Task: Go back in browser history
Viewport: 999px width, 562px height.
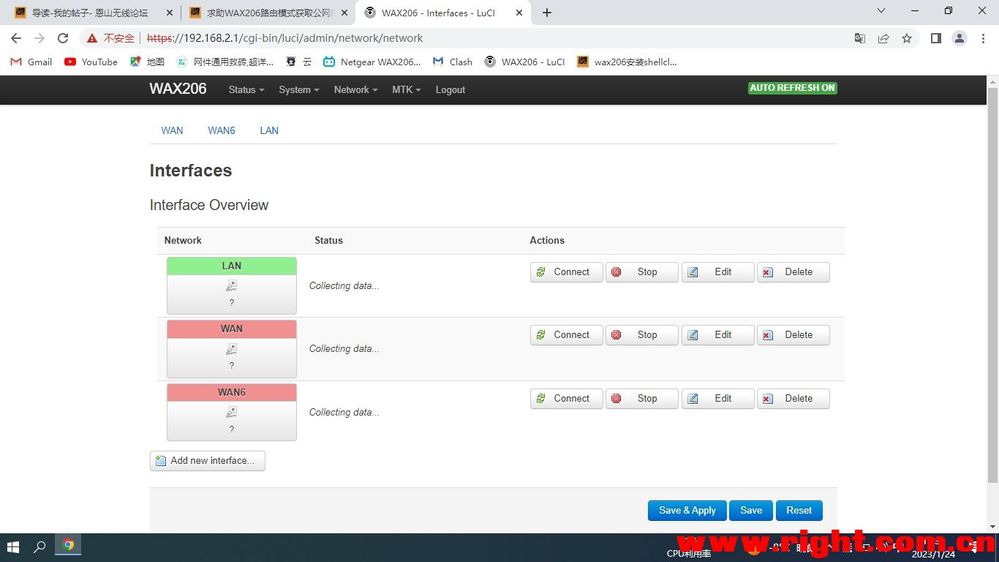Action: point(16,38)
